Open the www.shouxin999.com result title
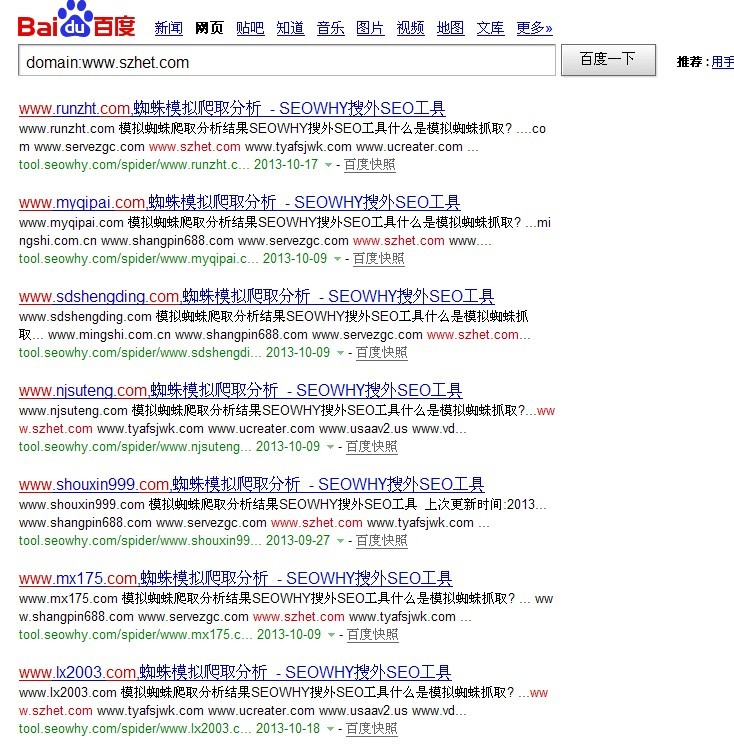The height and width of the screenshot is (745, 734). pos(251,485)
